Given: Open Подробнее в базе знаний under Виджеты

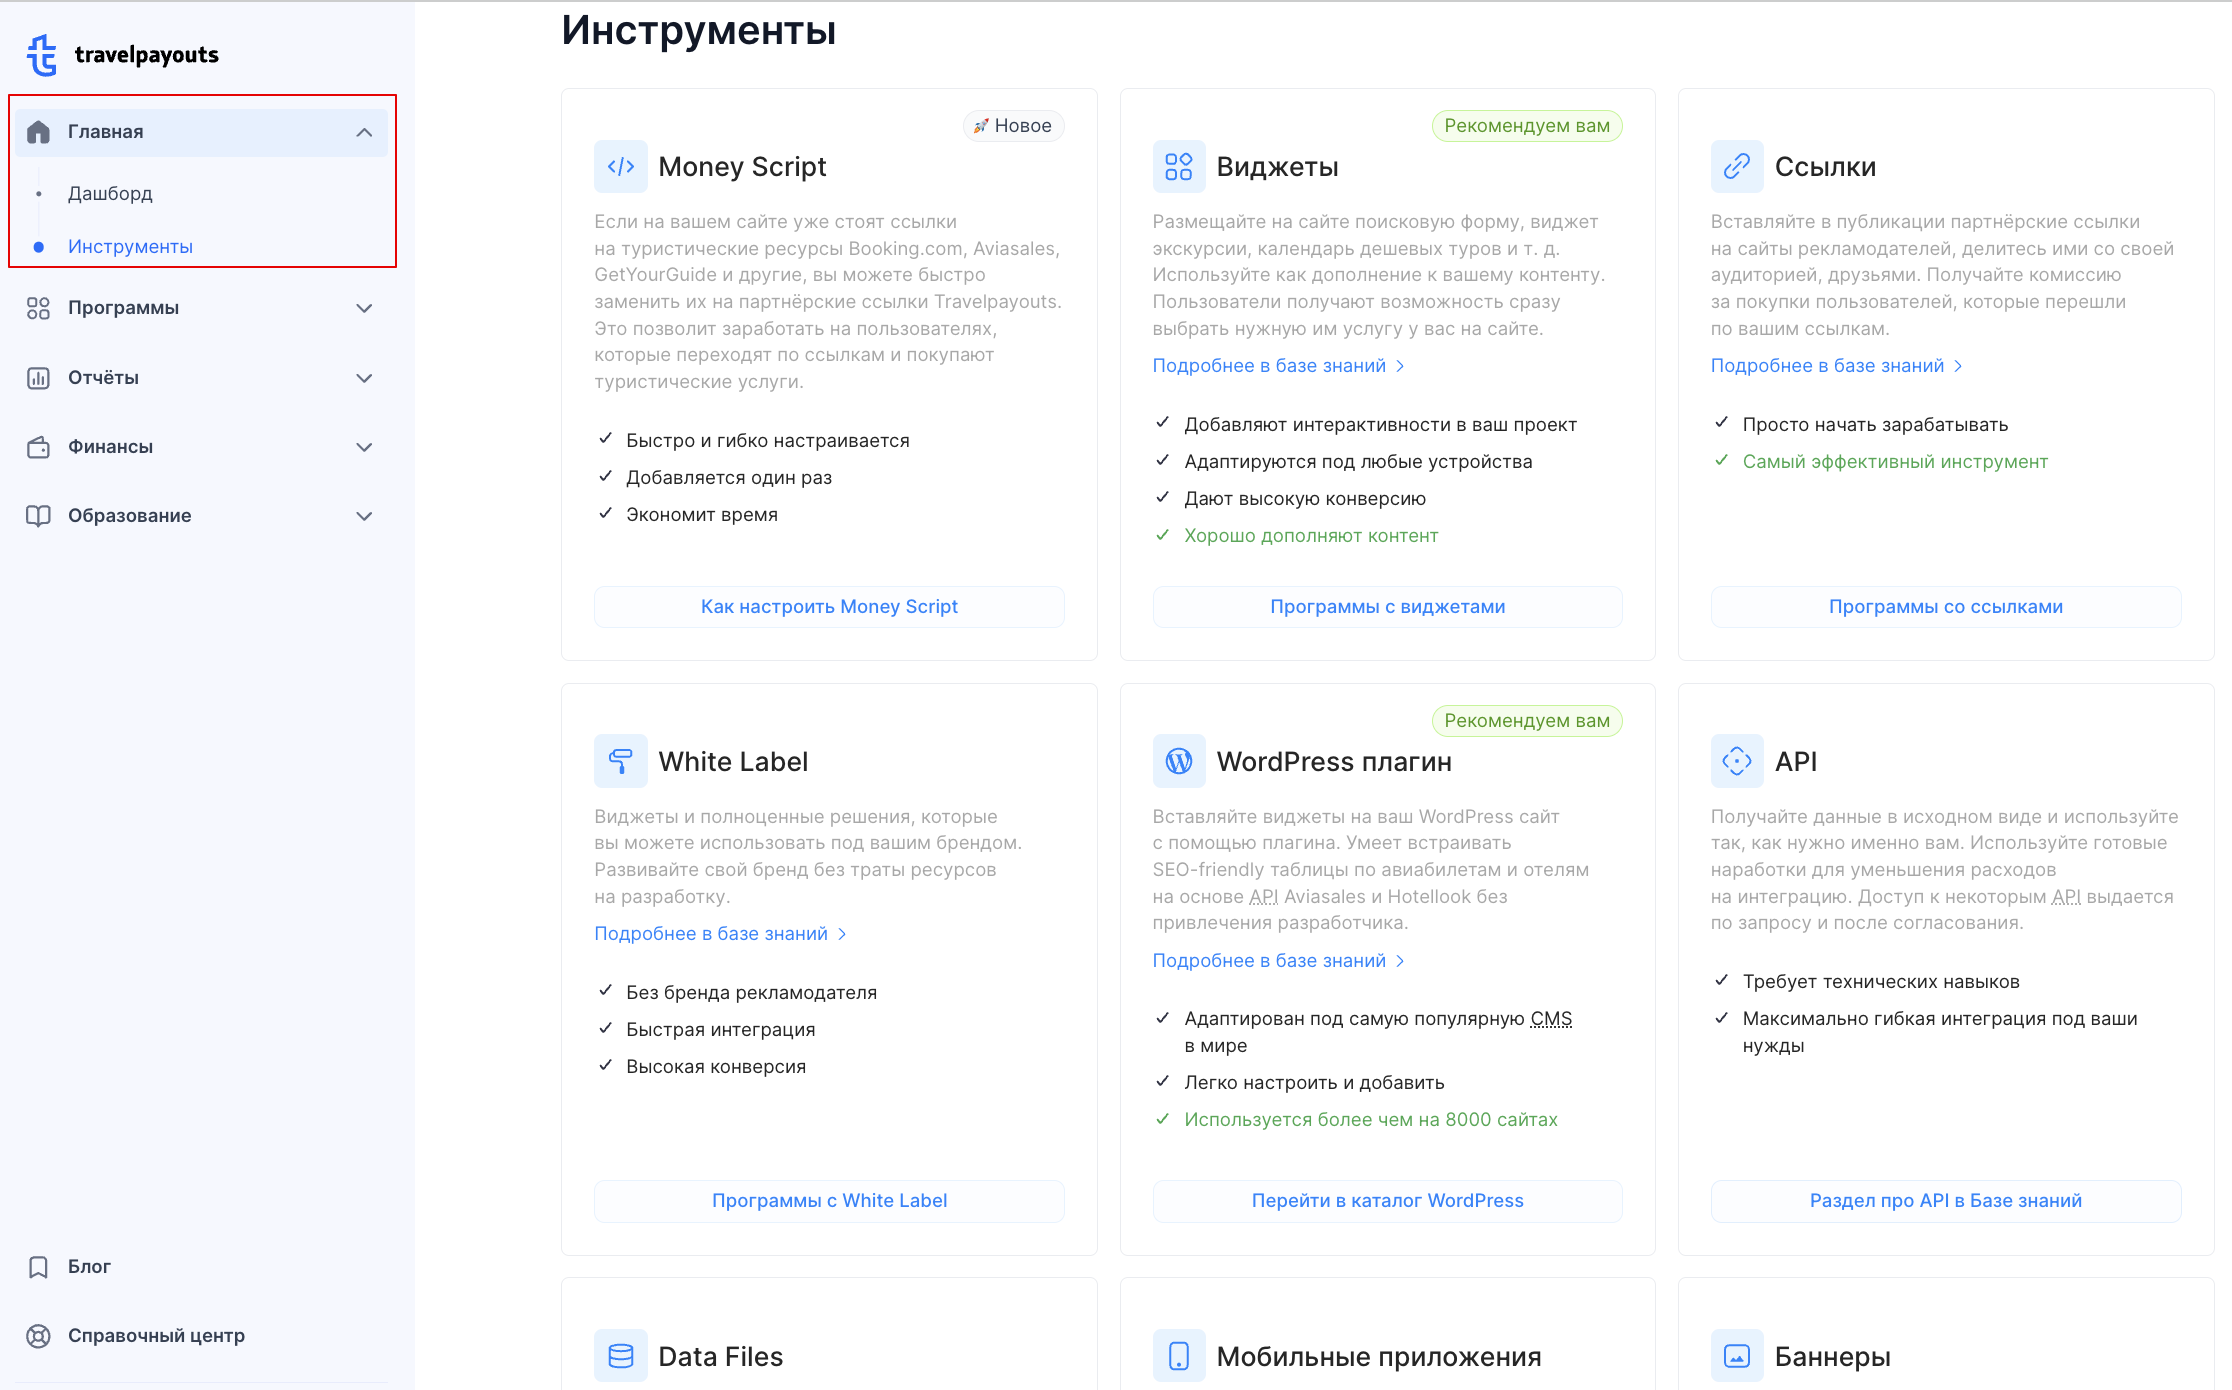Looking at the screenshot, I should tap(1278, 366).
